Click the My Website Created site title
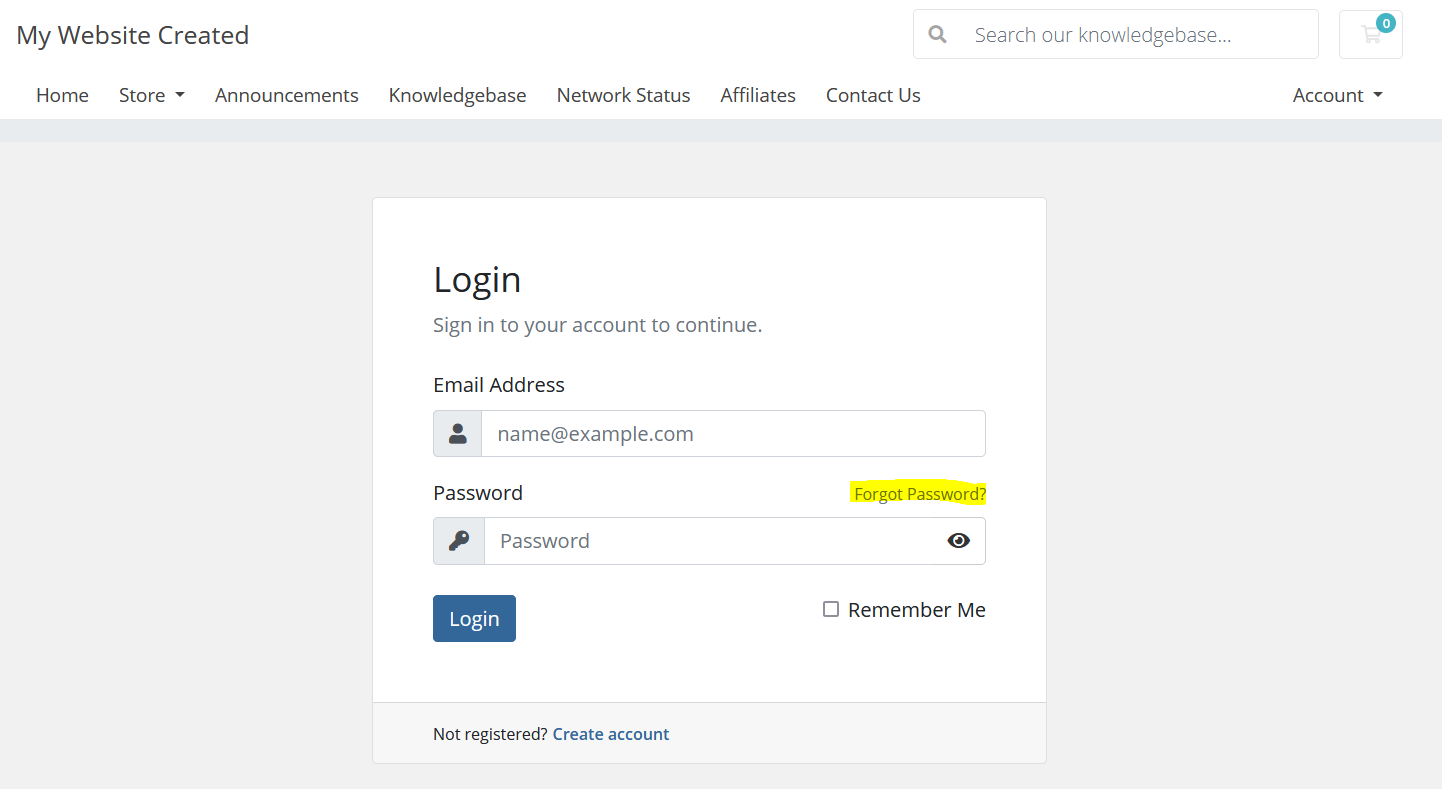 pos(133,35)
